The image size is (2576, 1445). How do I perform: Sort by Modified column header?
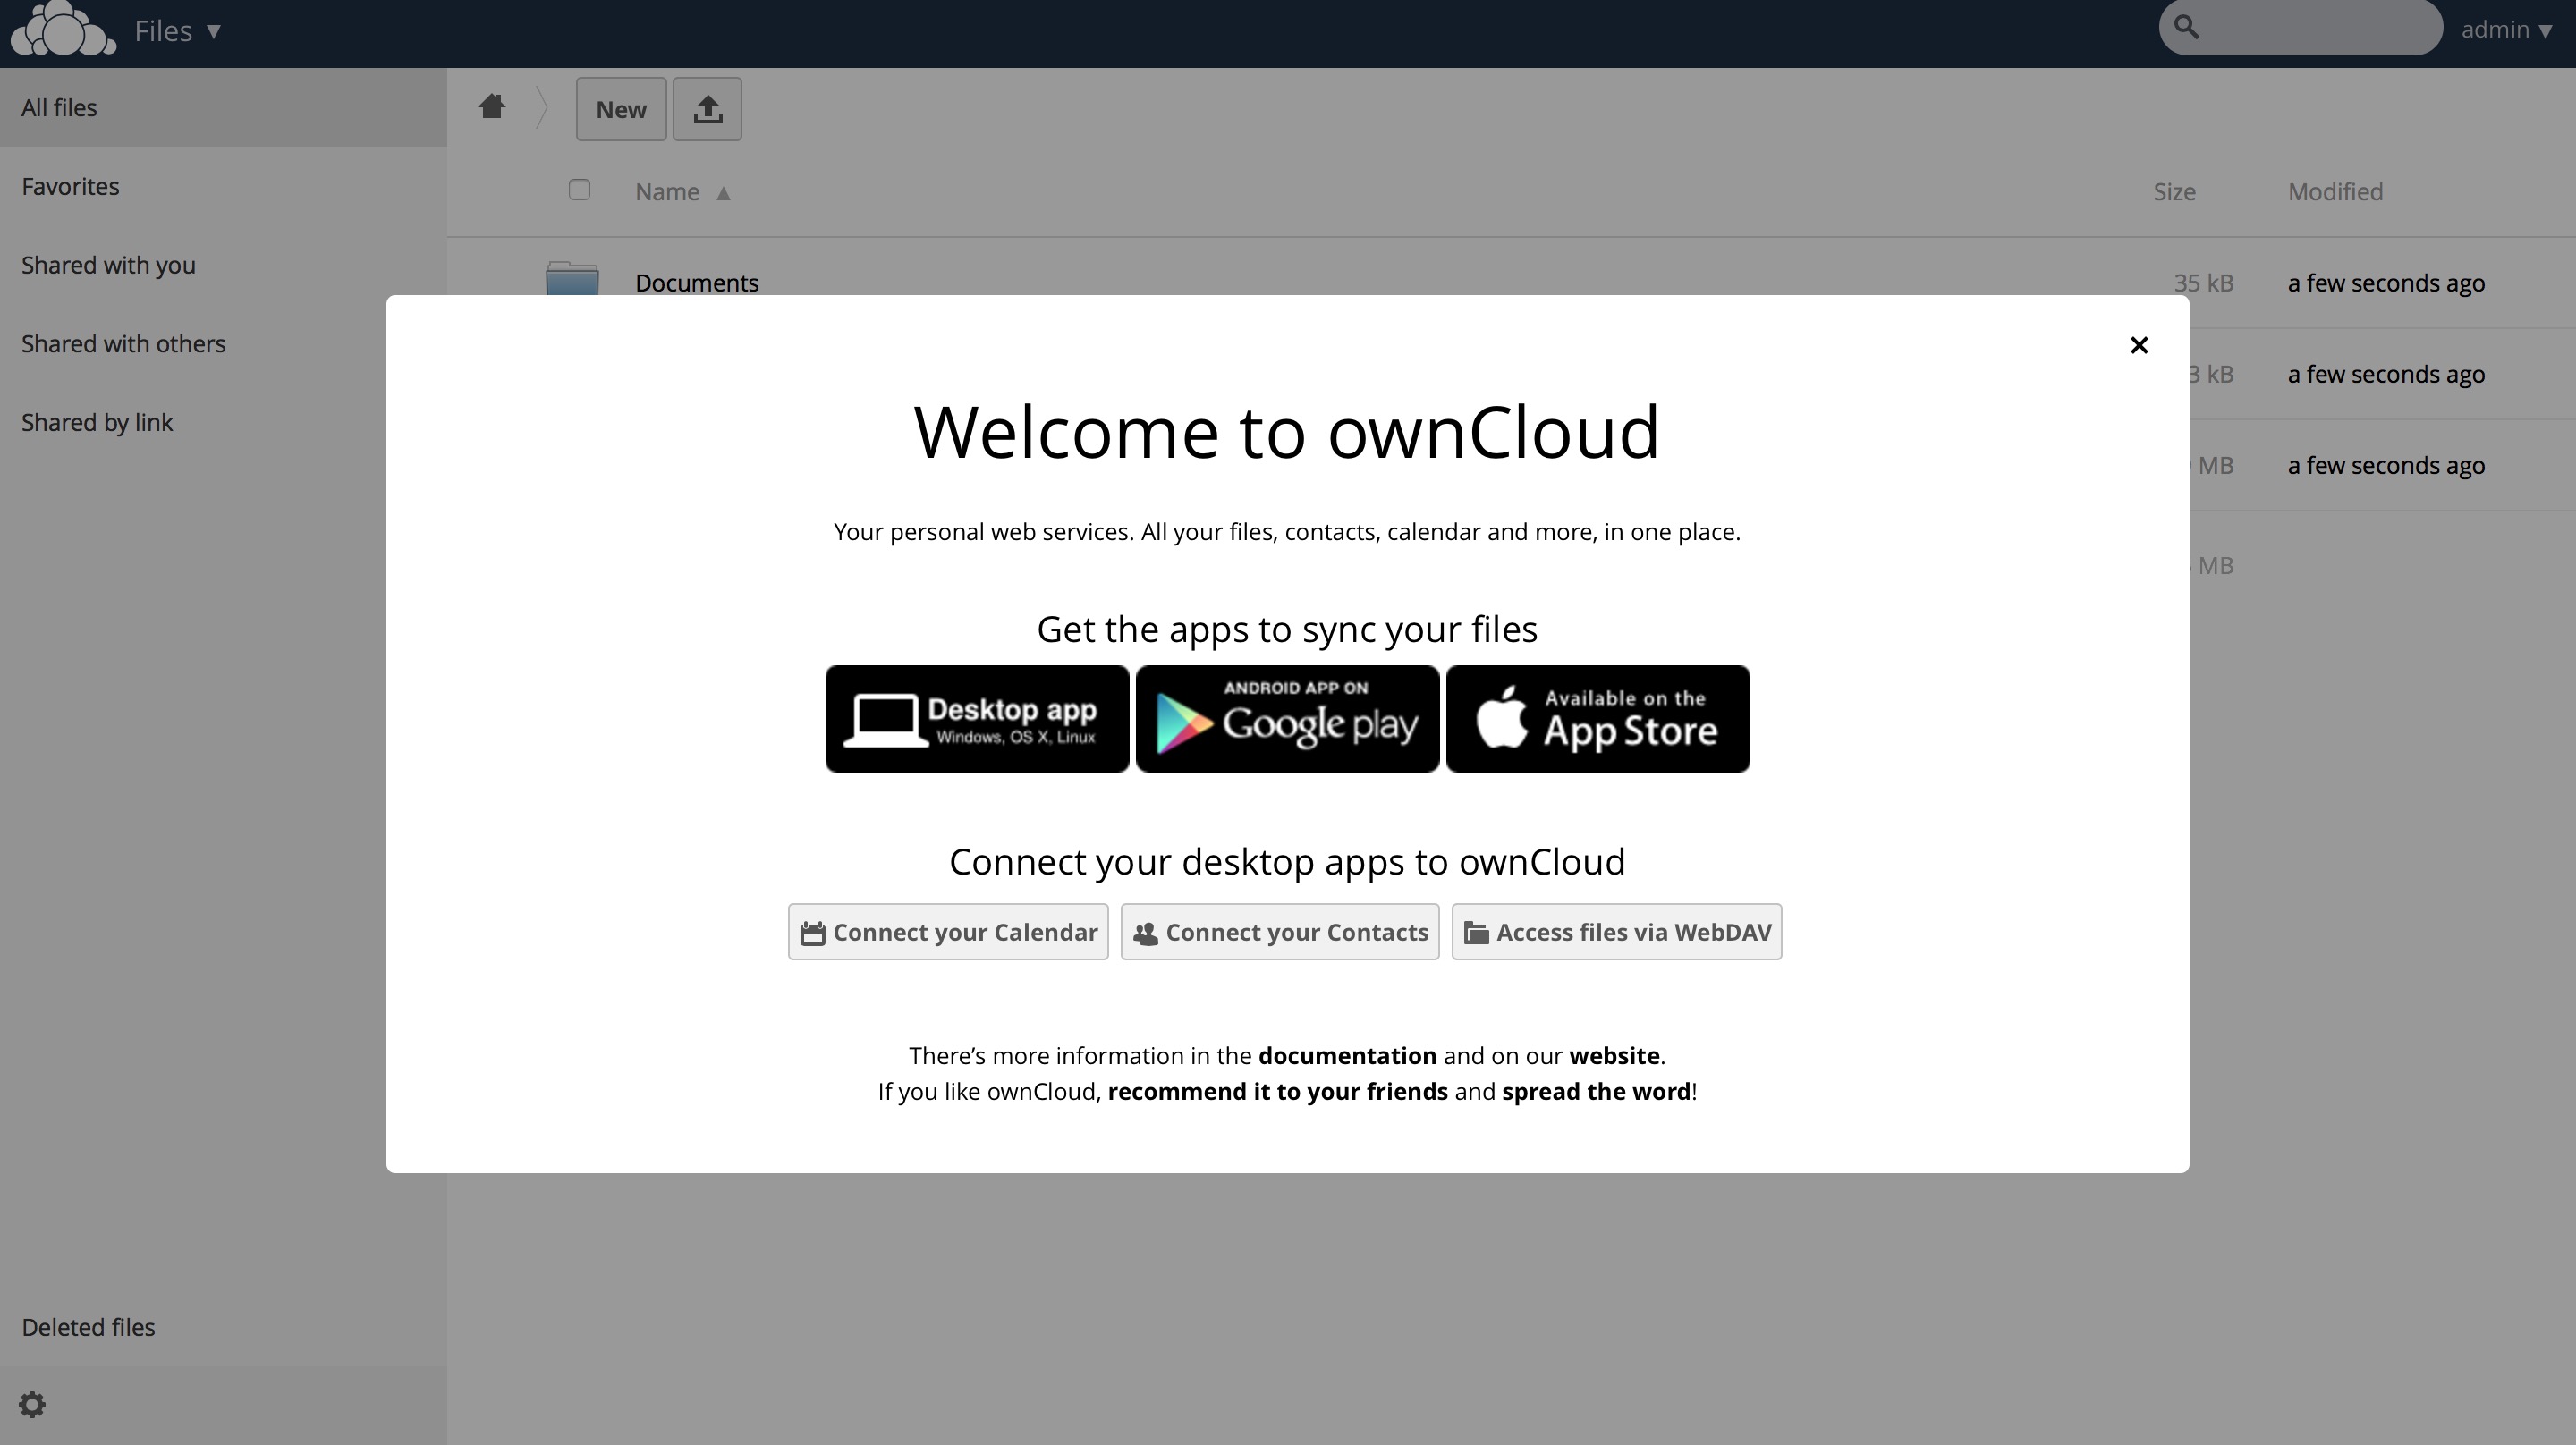click(x=2335, y=192)
